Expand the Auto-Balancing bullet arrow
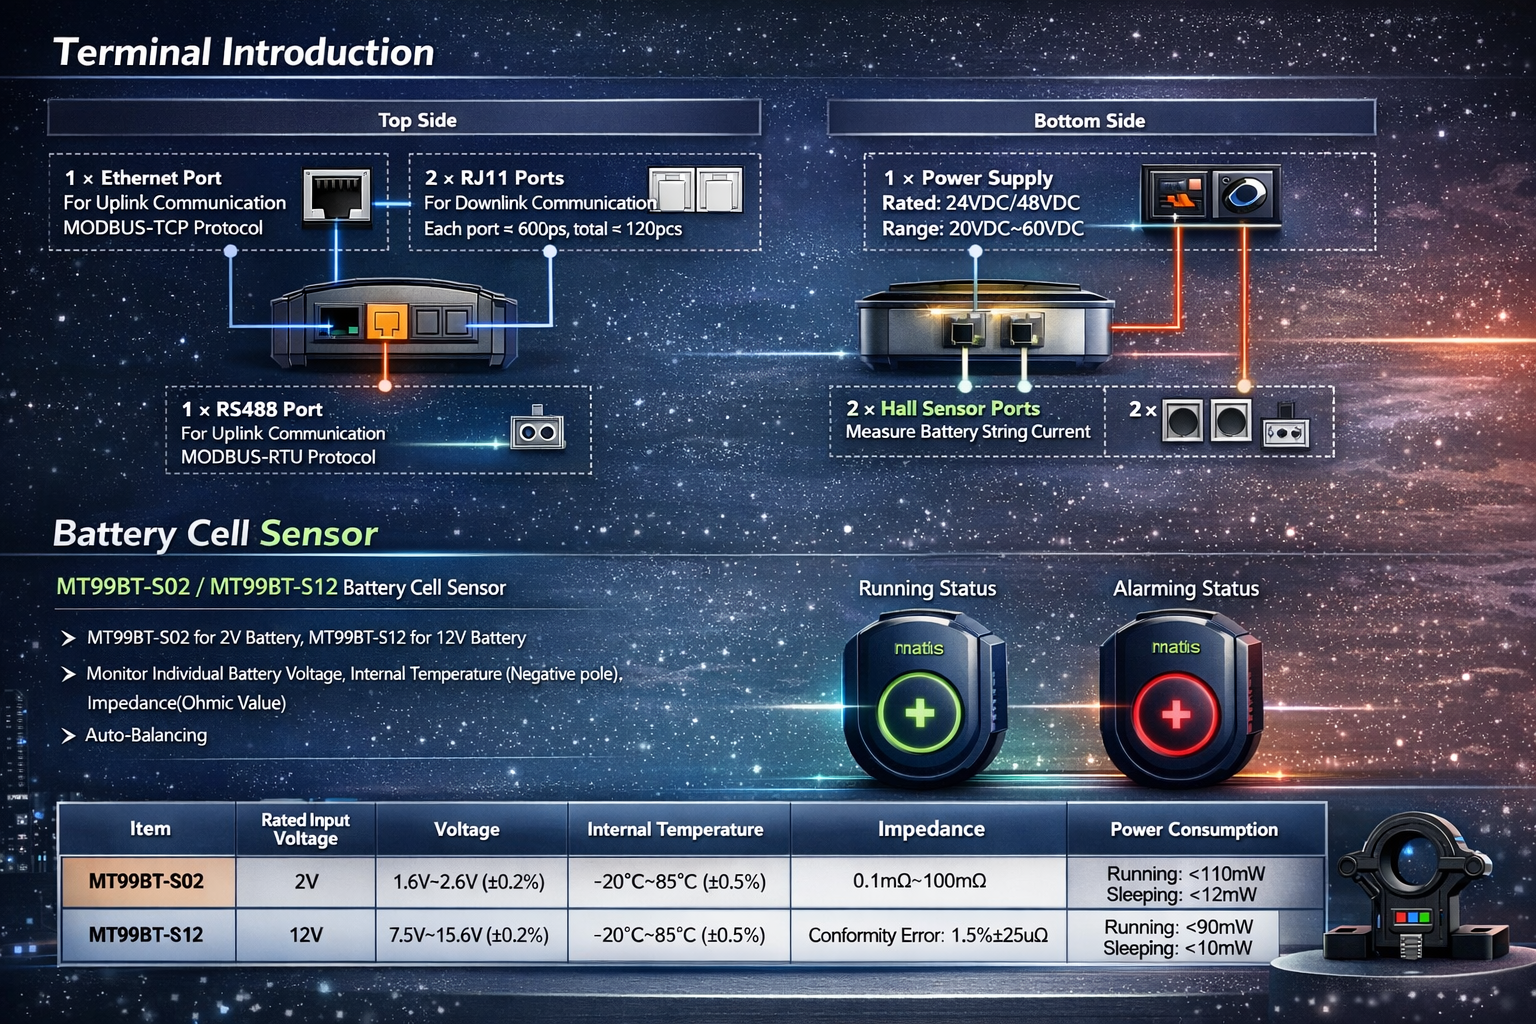The height and width of the screenshot is (1024, 1536). tap(68, 736)
